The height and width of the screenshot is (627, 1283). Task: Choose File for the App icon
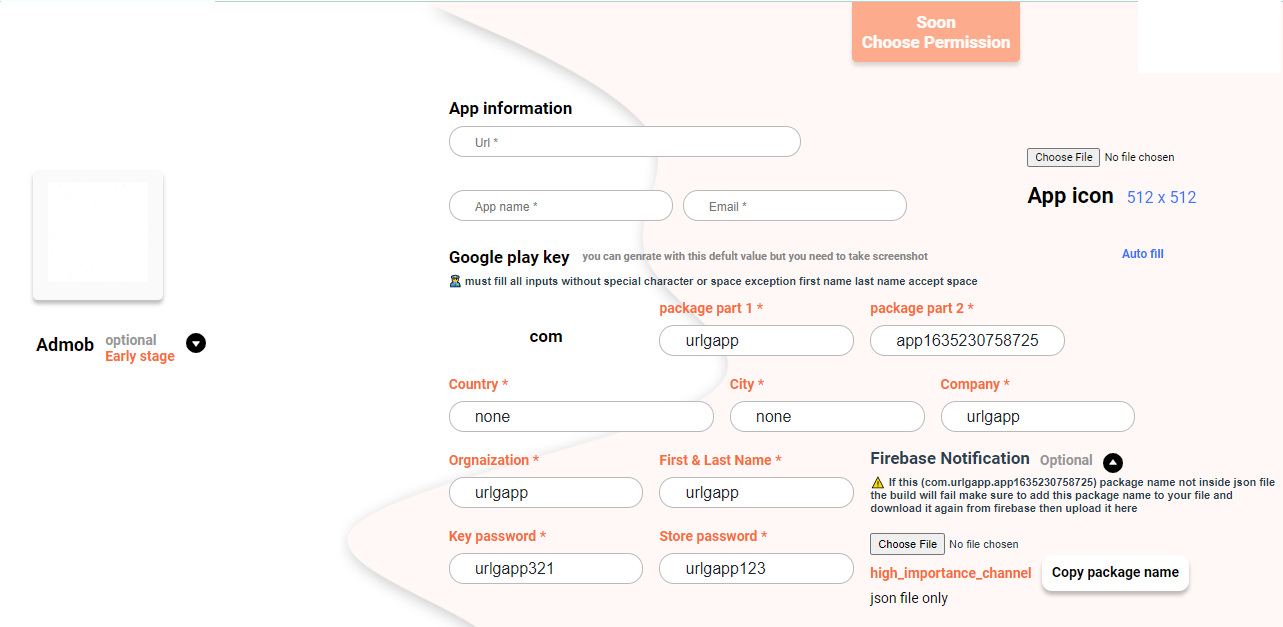[x=1063, y=157]
